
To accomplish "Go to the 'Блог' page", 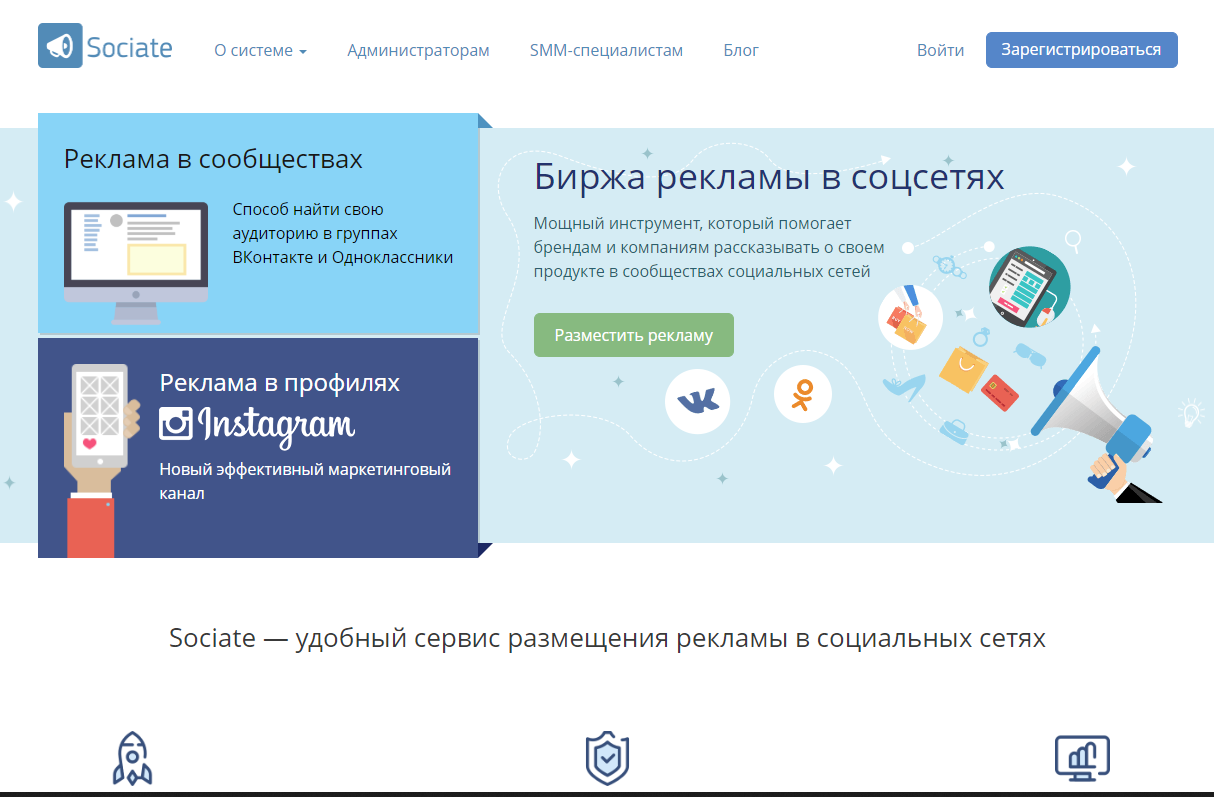I will click(741, 50).
